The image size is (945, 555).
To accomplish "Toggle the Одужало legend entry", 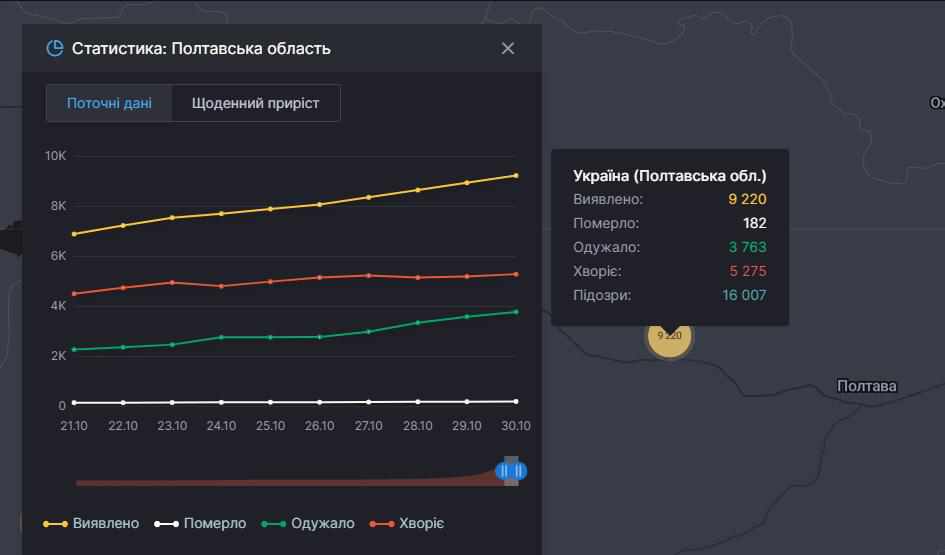I will [x=308, y=523].
